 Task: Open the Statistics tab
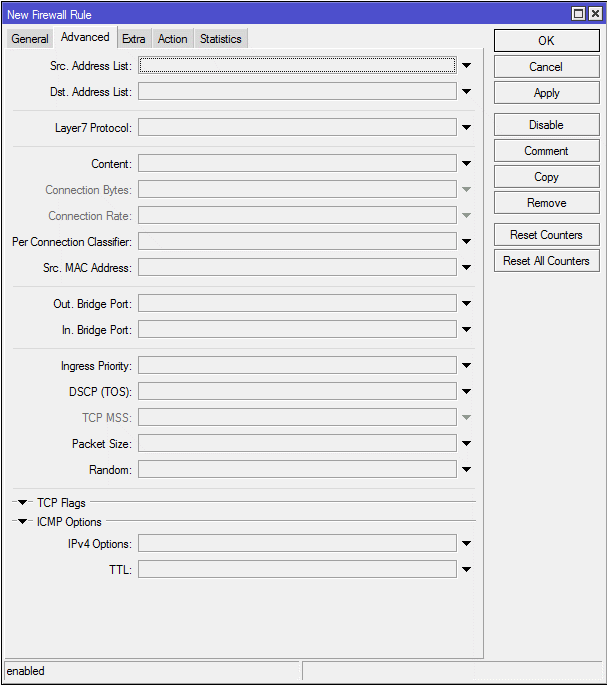pyautogui.click(x=220, y=39)
